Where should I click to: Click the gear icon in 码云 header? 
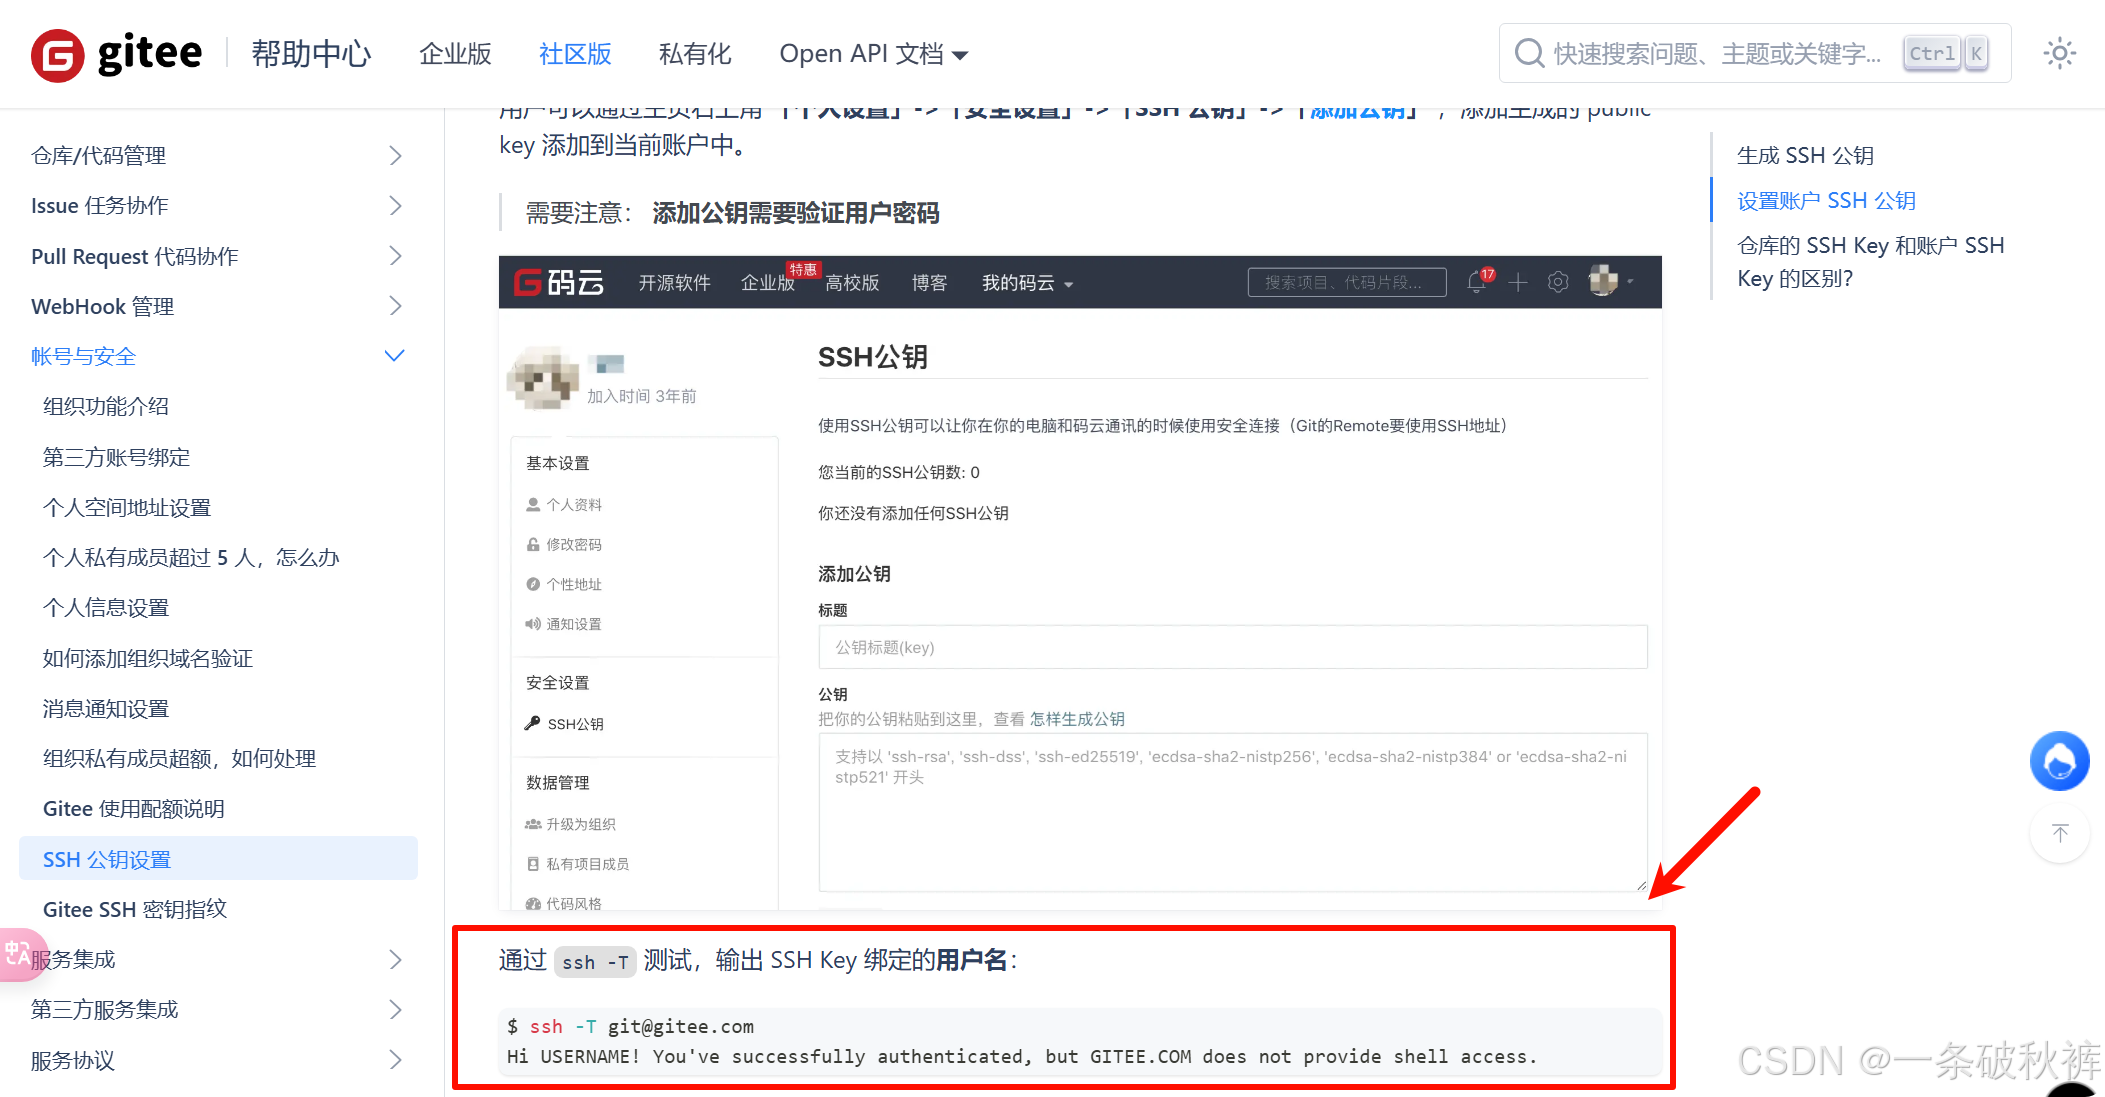[1557, 282]
